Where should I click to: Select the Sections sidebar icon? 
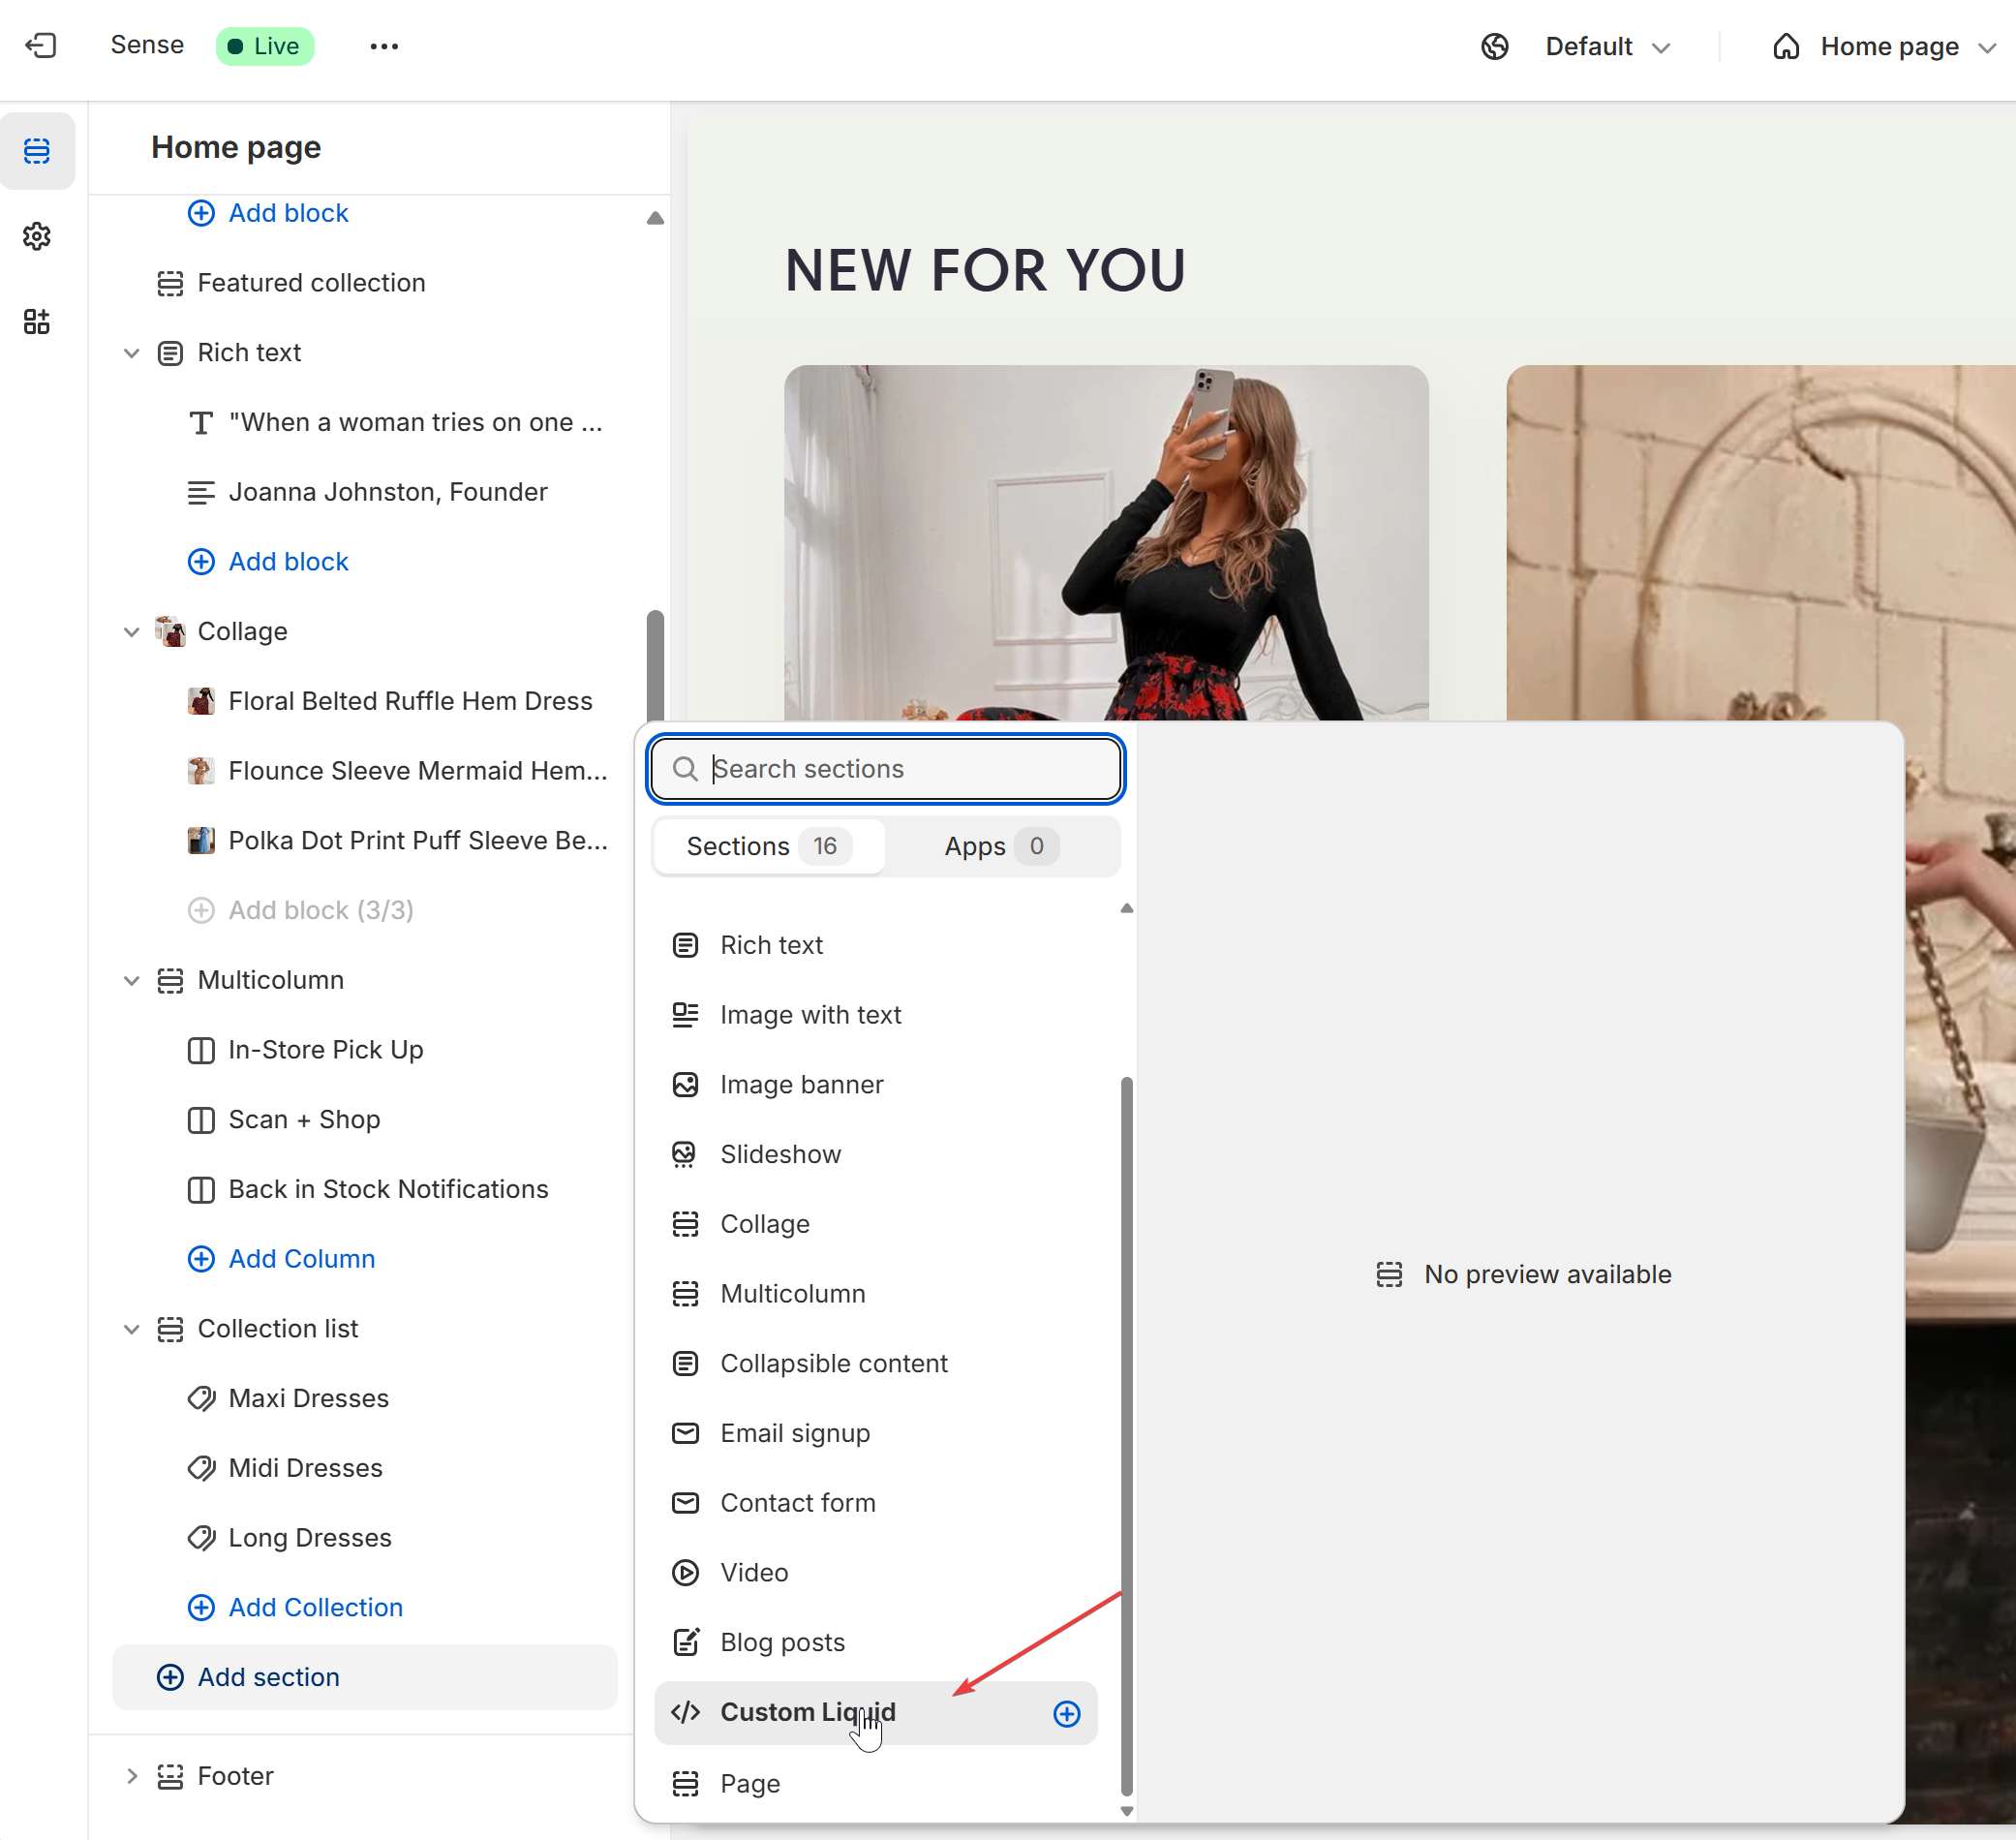37,151
